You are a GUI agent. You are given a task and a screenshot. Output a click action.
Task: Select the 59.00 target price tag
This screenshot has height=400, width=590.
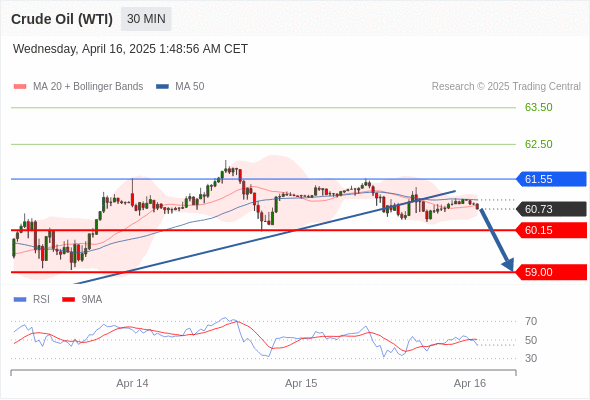551,272
